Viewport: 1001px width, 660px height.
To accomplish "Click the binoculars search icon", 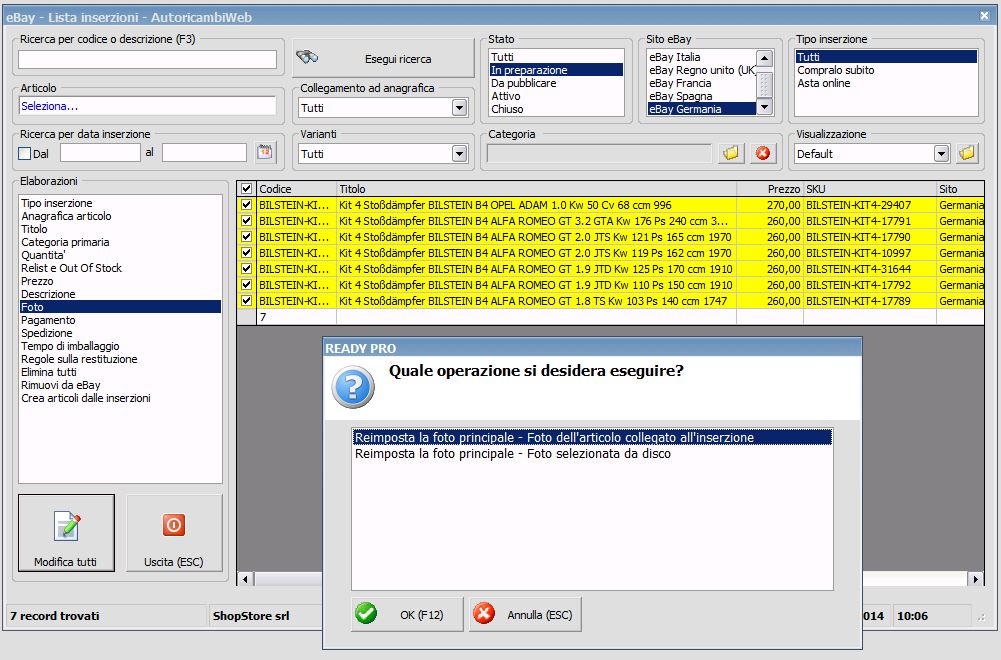I will coord(307,57).
